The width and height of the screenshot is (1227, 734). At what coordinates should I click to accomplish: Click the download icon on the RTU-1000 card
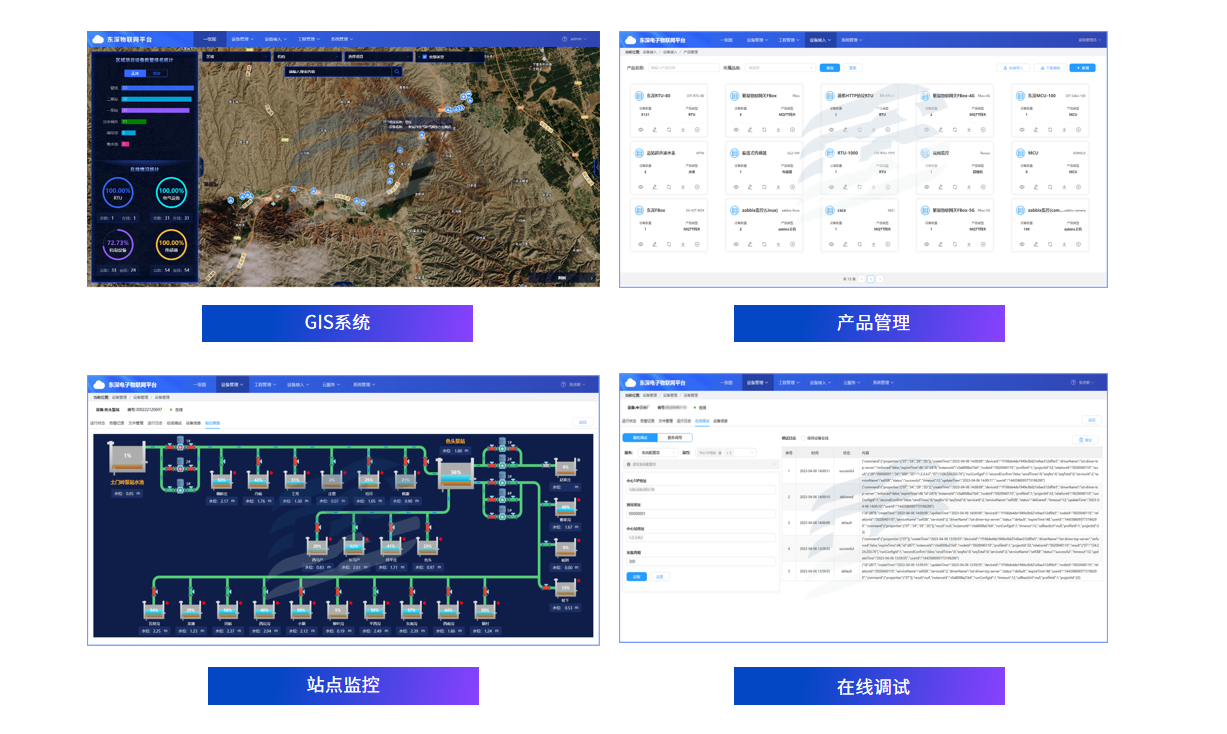pos(873,187)
